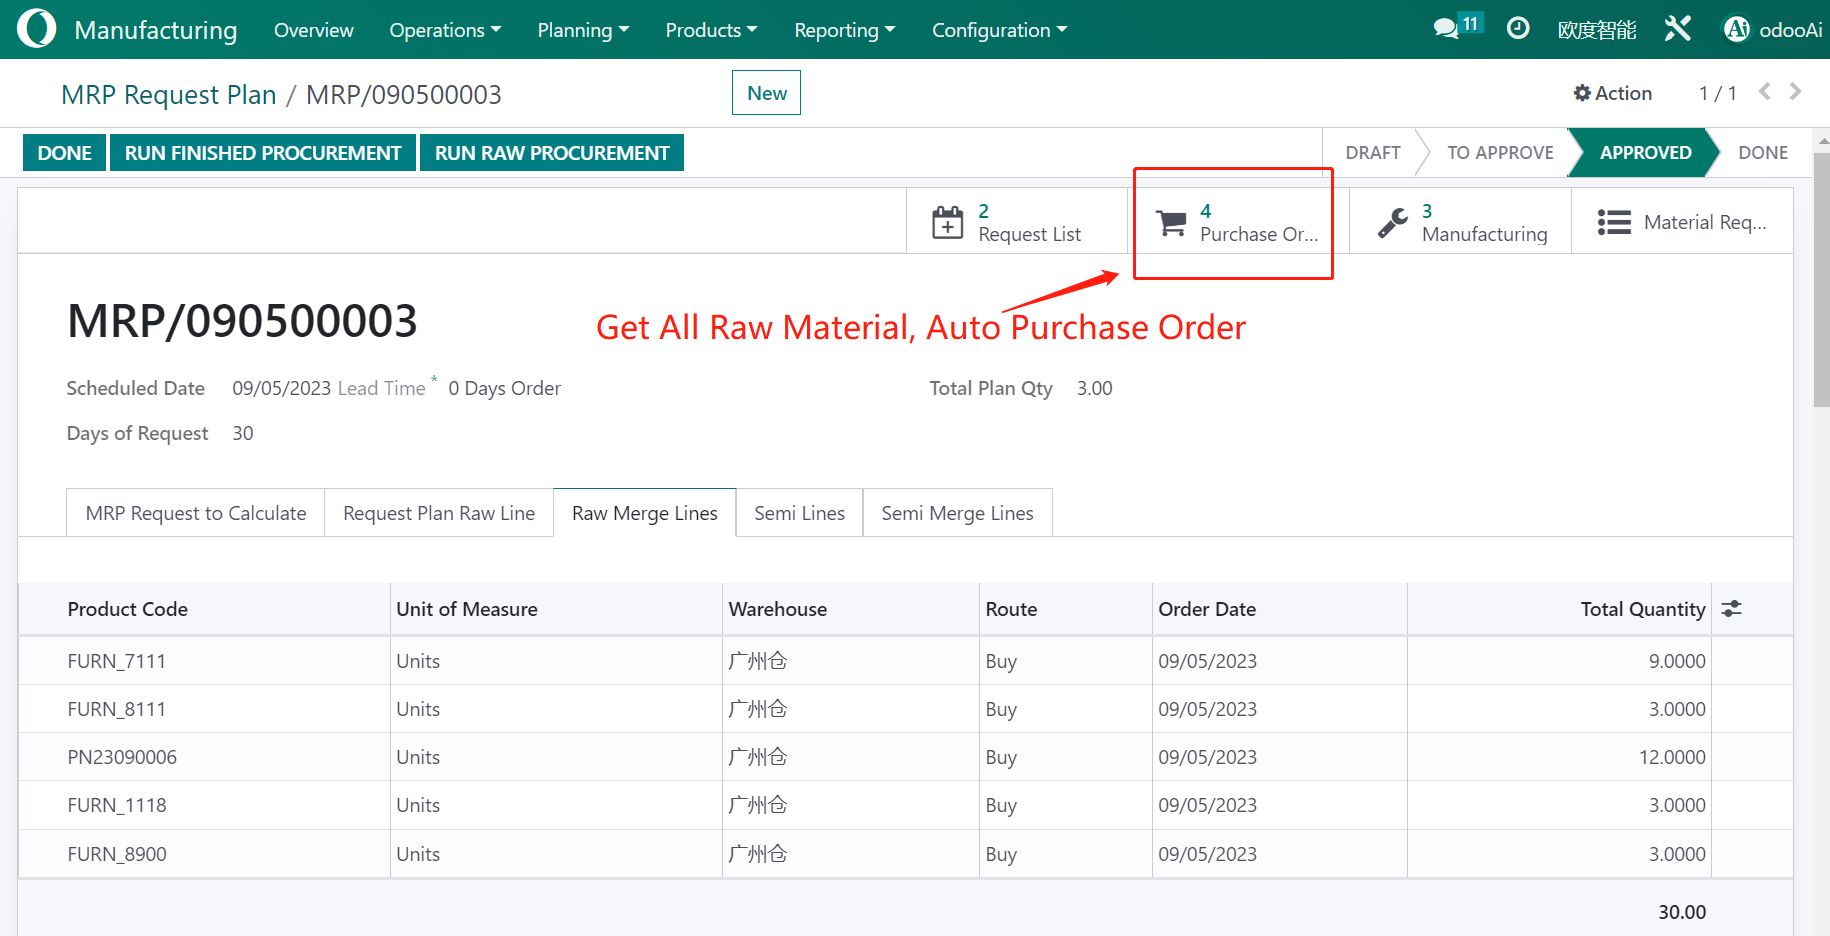Image resolution: width=1830 pixels, height=936 pixels.
Task: Click the MRP/090500003 record title
Action: click(242, 321)
